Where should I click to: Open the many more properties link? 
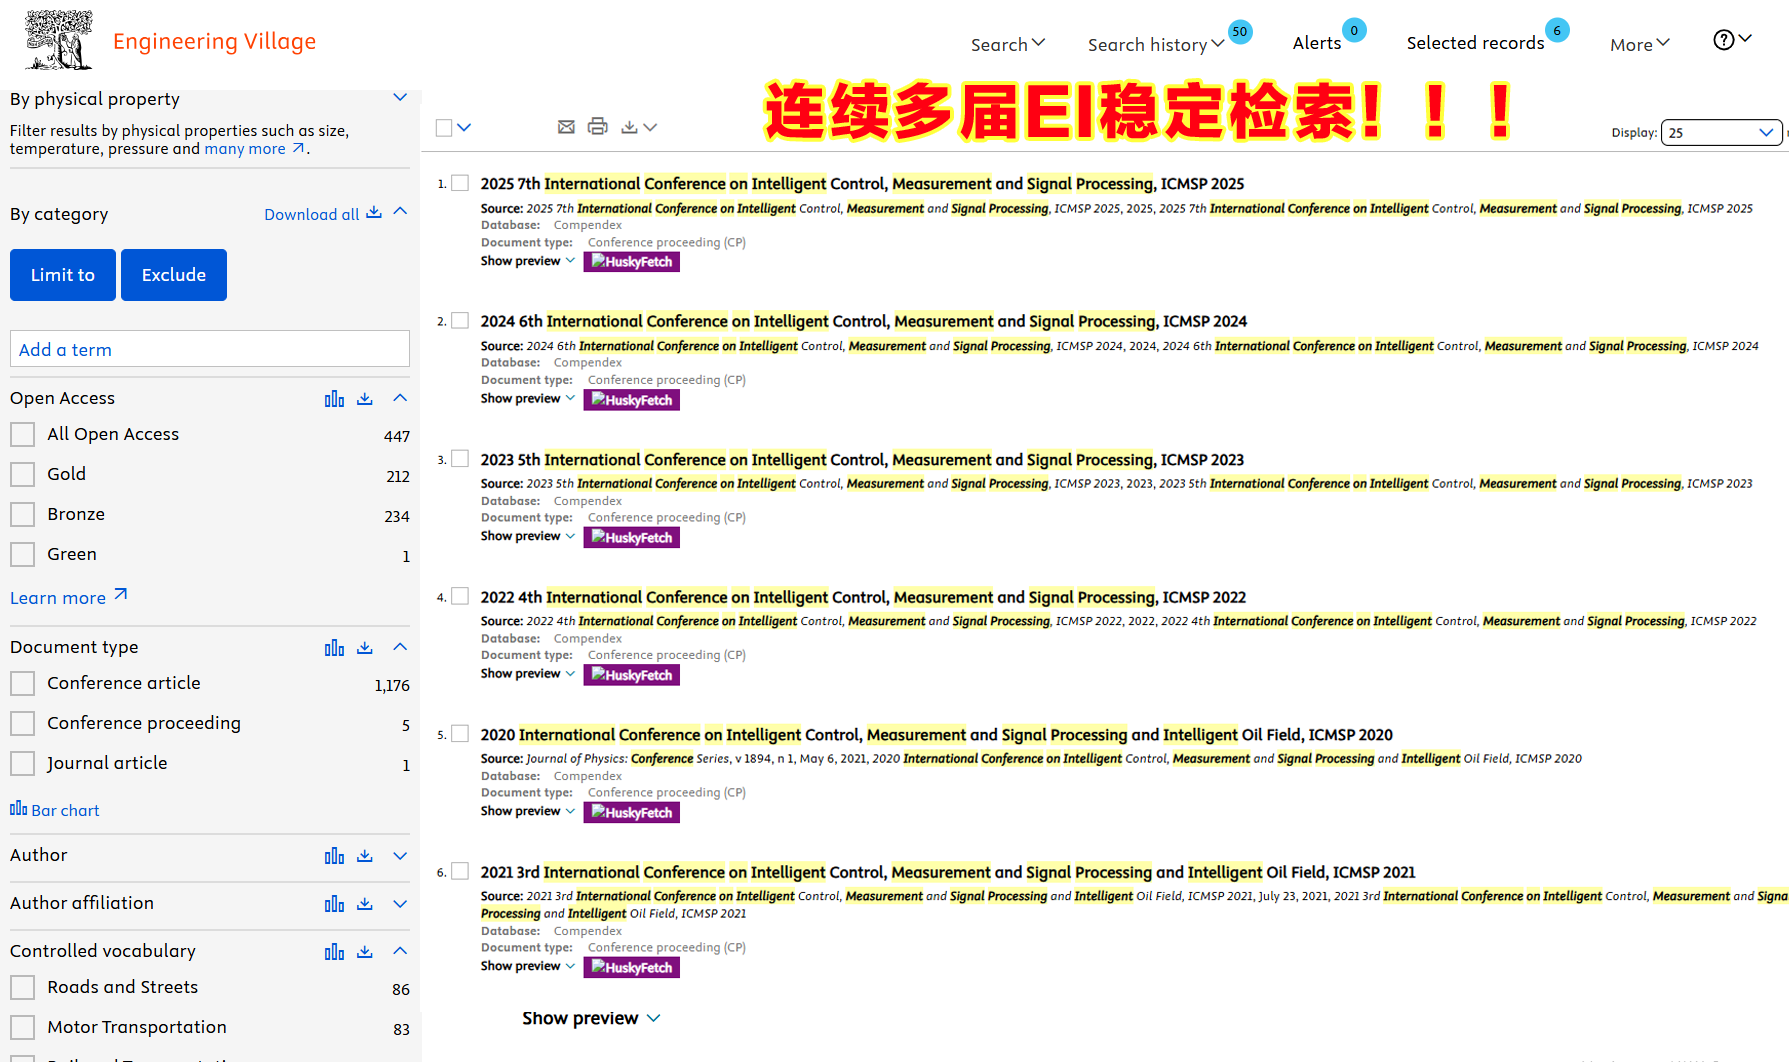pos(255,149)
